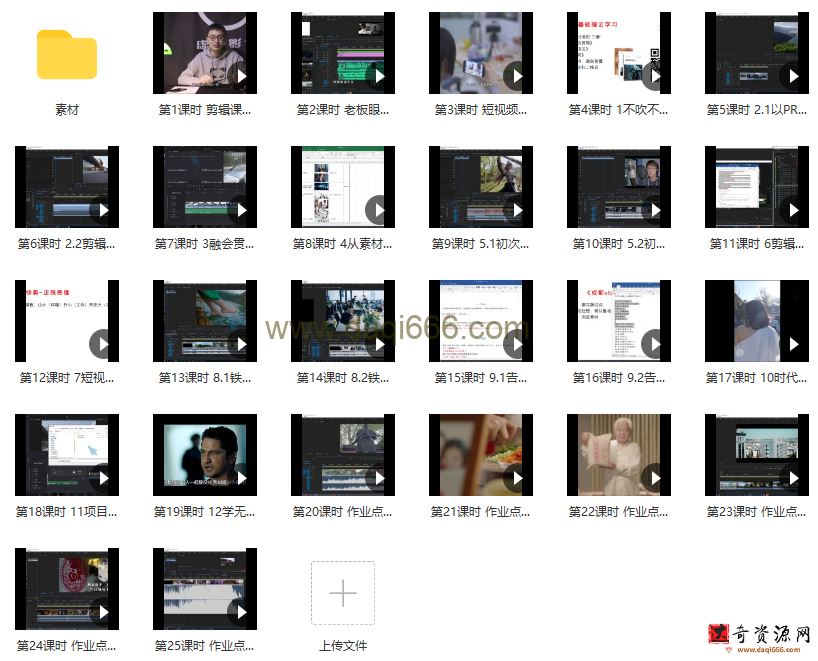Screen dimensions: 818x661
Task: Play the 第21课时 video thumbnail
Action: (481, 455)
